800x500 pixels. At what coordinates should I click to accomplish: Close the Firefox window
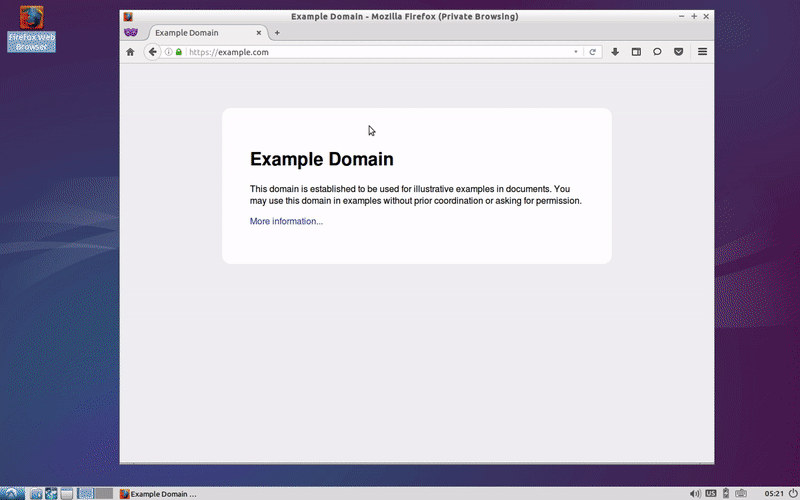tap(706, 17)
